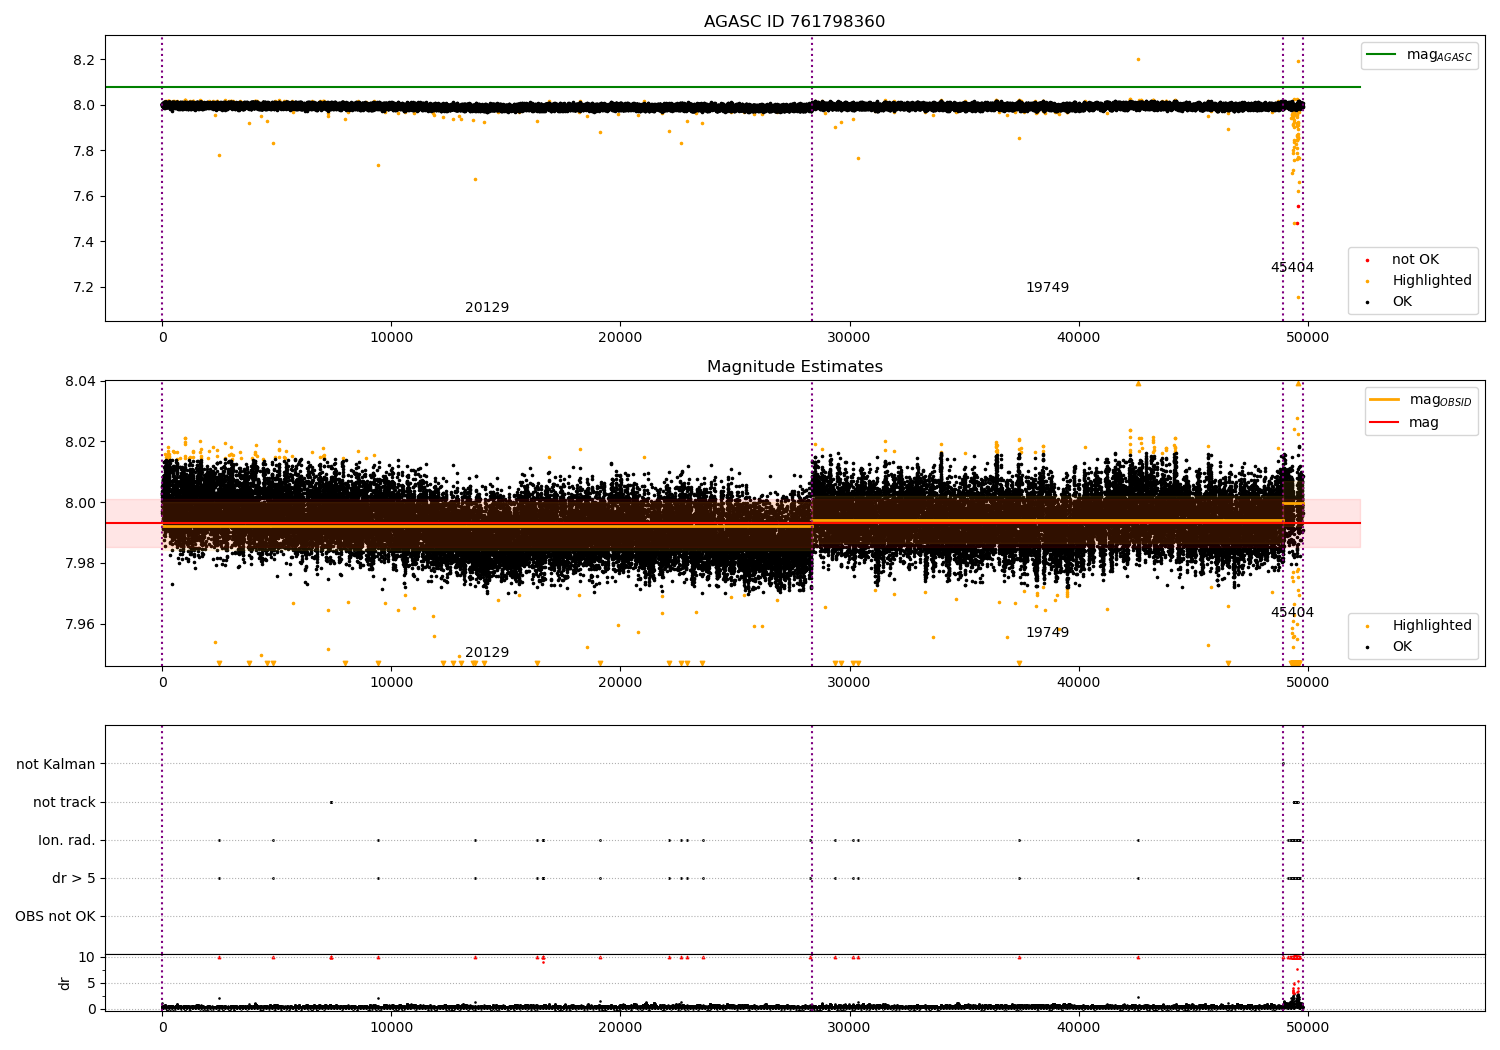Viewport: 1500px width, 1050px height.
Task: Click the 'OK' legend entry in top plot
Action: (1402, 302)
